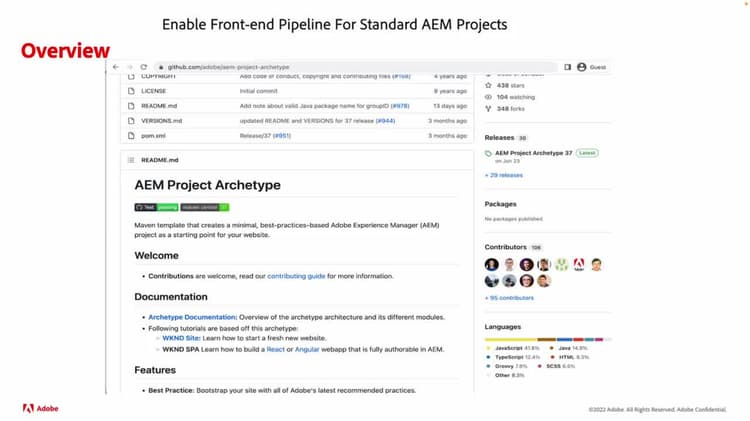The height and width of the screenshot is (421, 750).
Task: Expand the + 95 contributors list
Action: (509, 298)
